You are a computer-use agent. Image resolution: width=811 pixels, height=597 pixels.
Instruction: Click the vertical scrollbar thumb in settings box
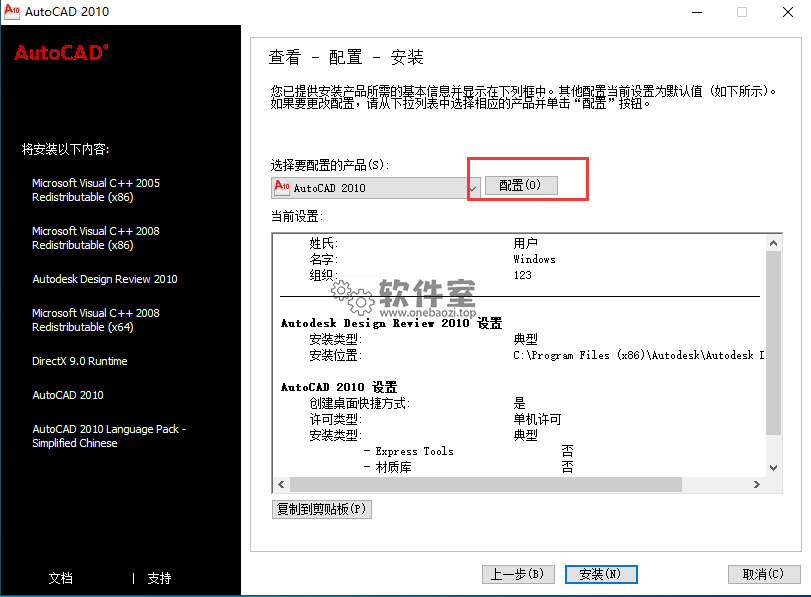click(x=773, y=342)
